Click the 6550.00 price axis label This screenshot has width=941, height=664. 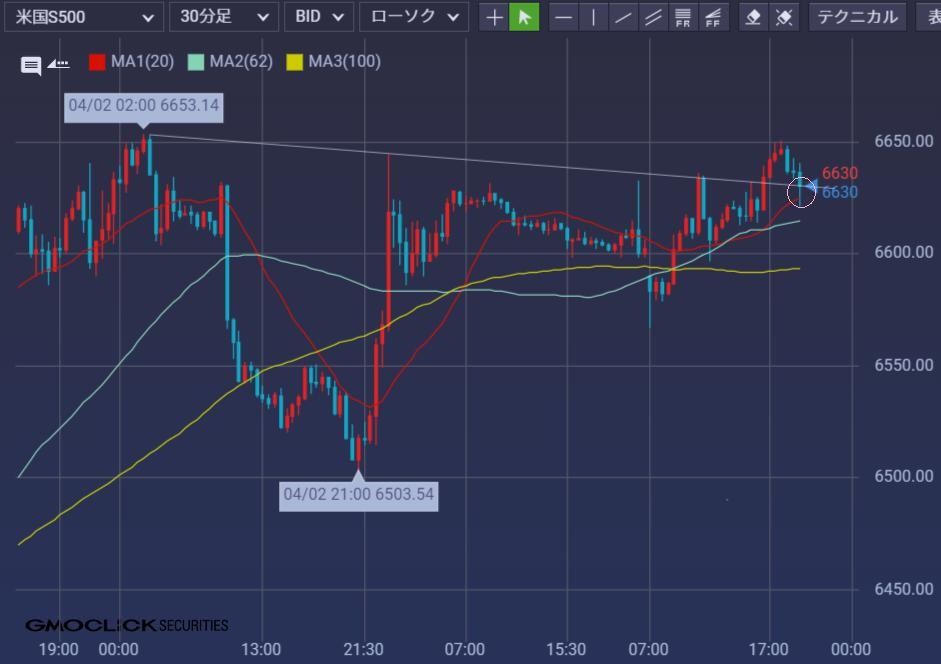(904, 365)
